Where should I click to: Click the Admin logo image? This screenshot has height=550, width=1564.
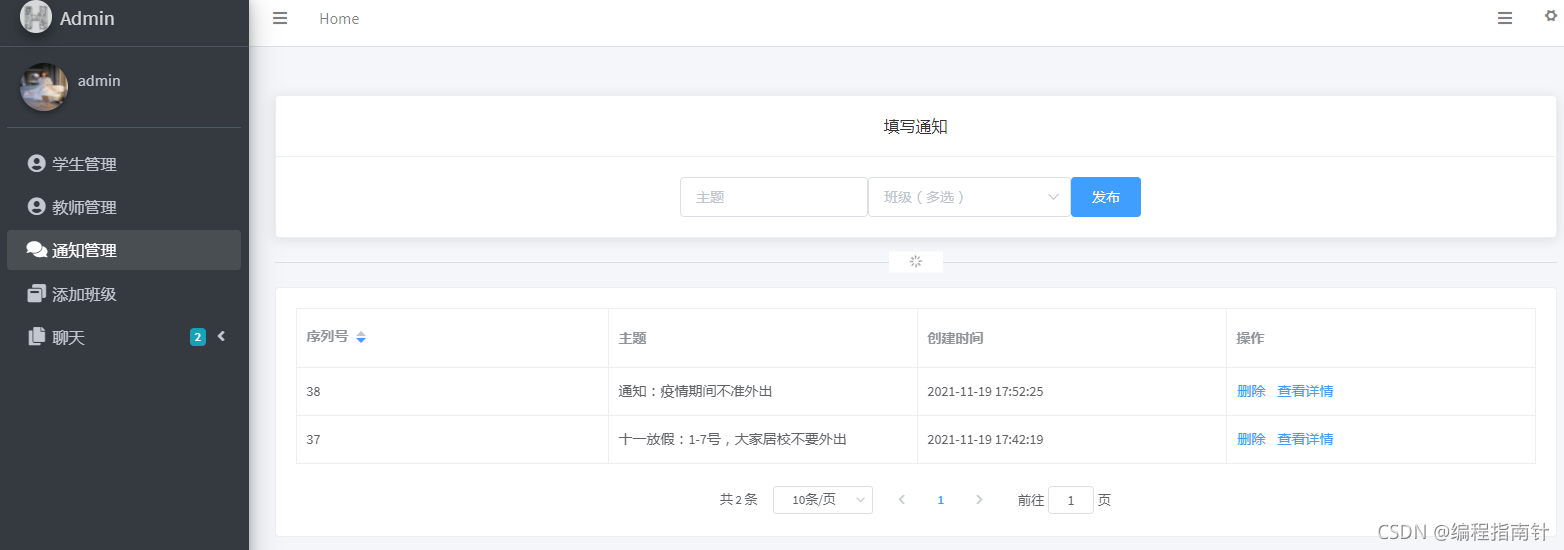[x=36, y=17]
